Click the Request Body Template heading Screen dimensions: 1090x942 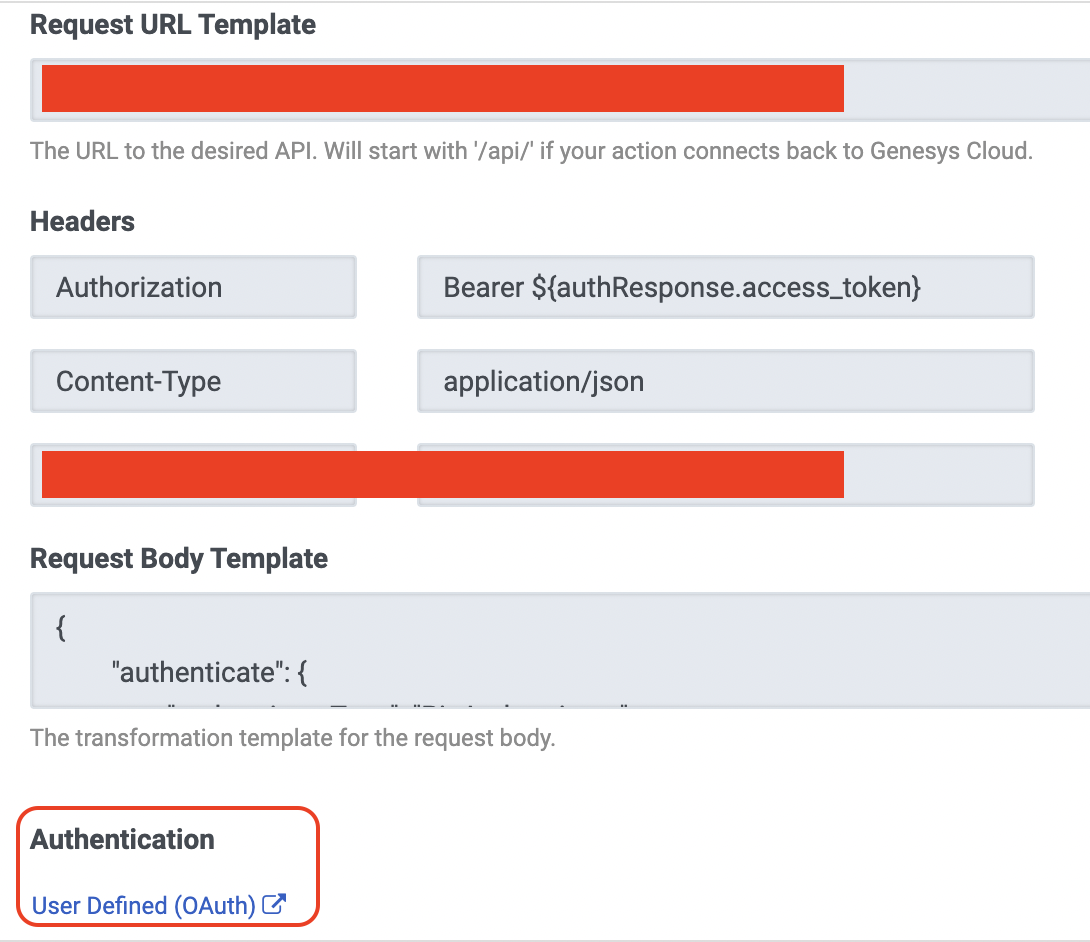point(179,558)
